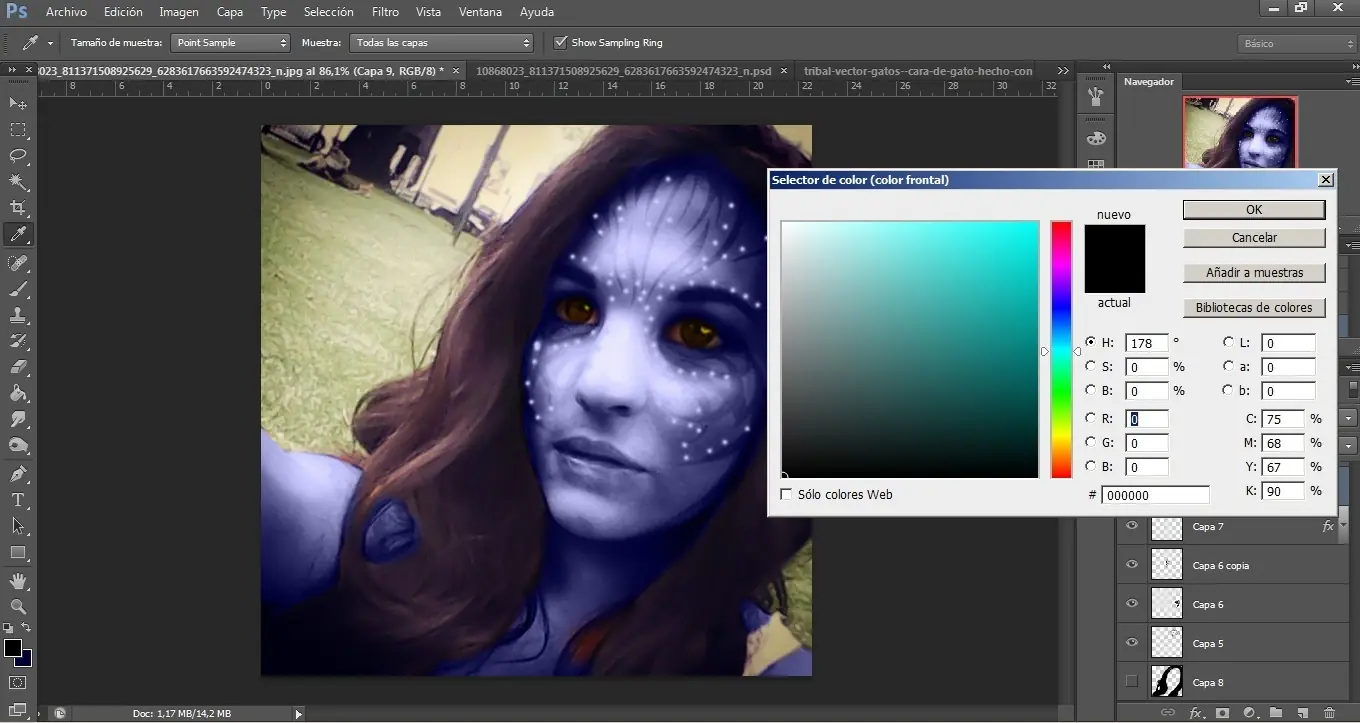Open the Edición menu
The image size is (1360, 723).
tap(123, 12)
